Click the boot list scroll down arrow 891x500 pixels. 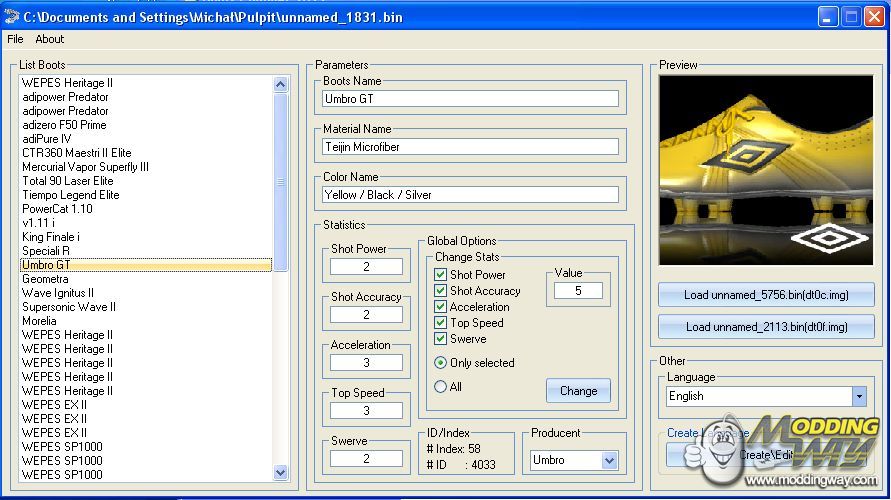tap(280, 473)
